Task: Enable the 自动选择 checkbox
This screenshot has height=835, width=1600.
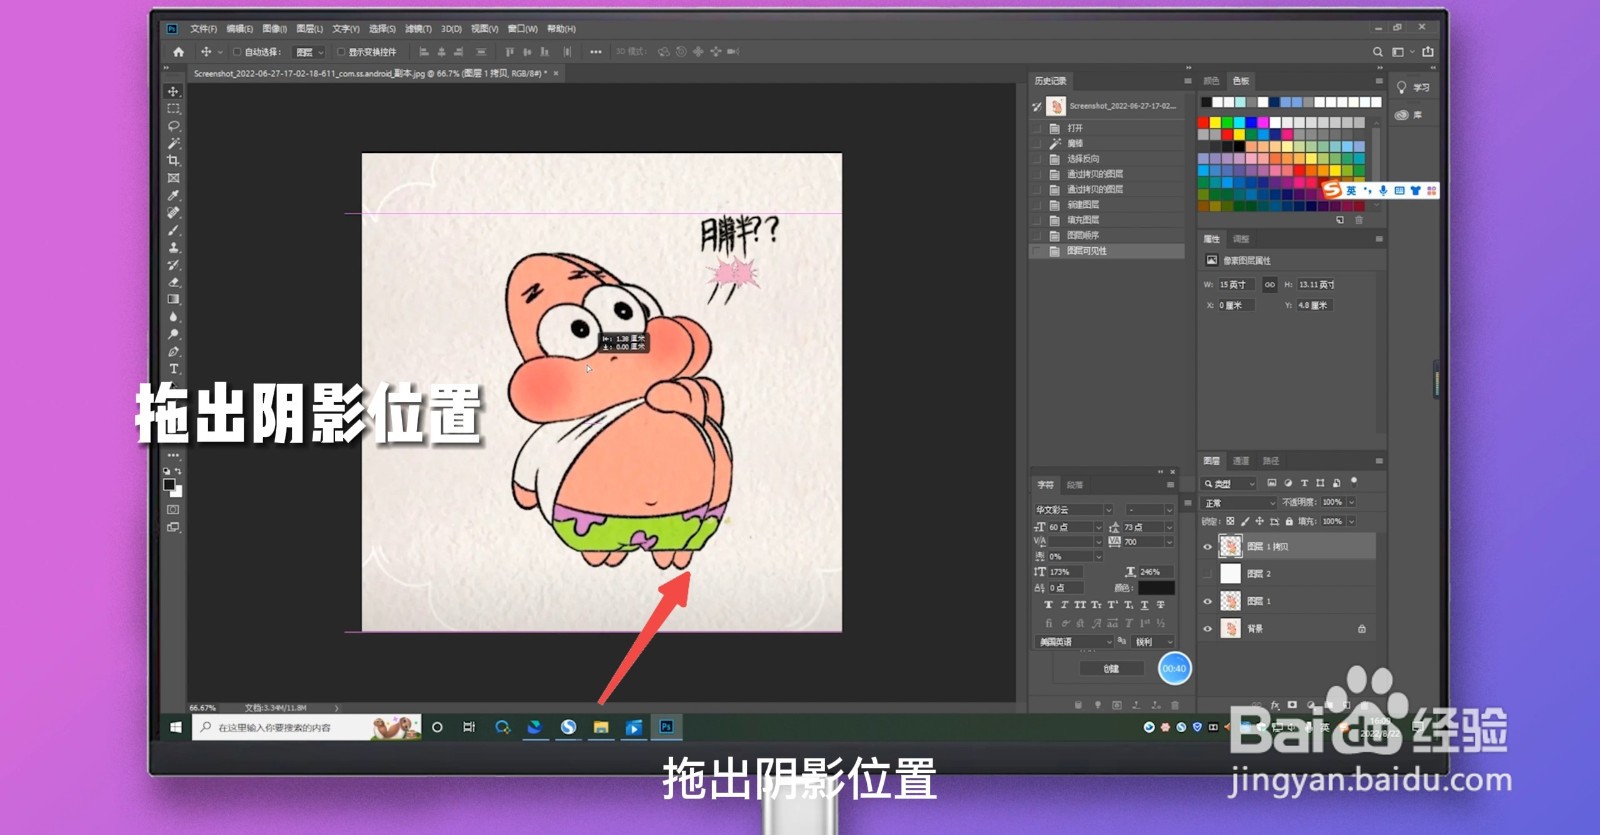Action: (x=237, y=52)
